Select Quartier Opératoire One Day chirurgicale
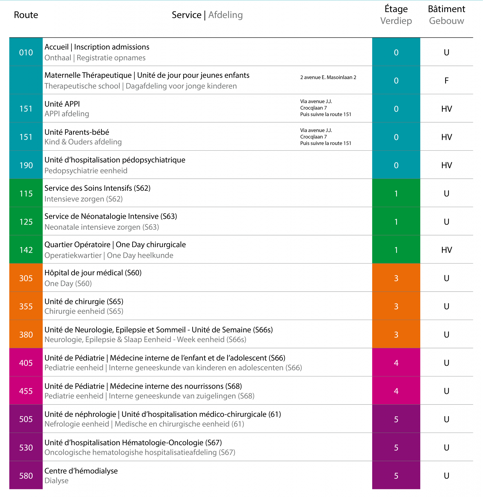Image resolution: width=492 pixels, height=497 pixels. coord(115,245)
